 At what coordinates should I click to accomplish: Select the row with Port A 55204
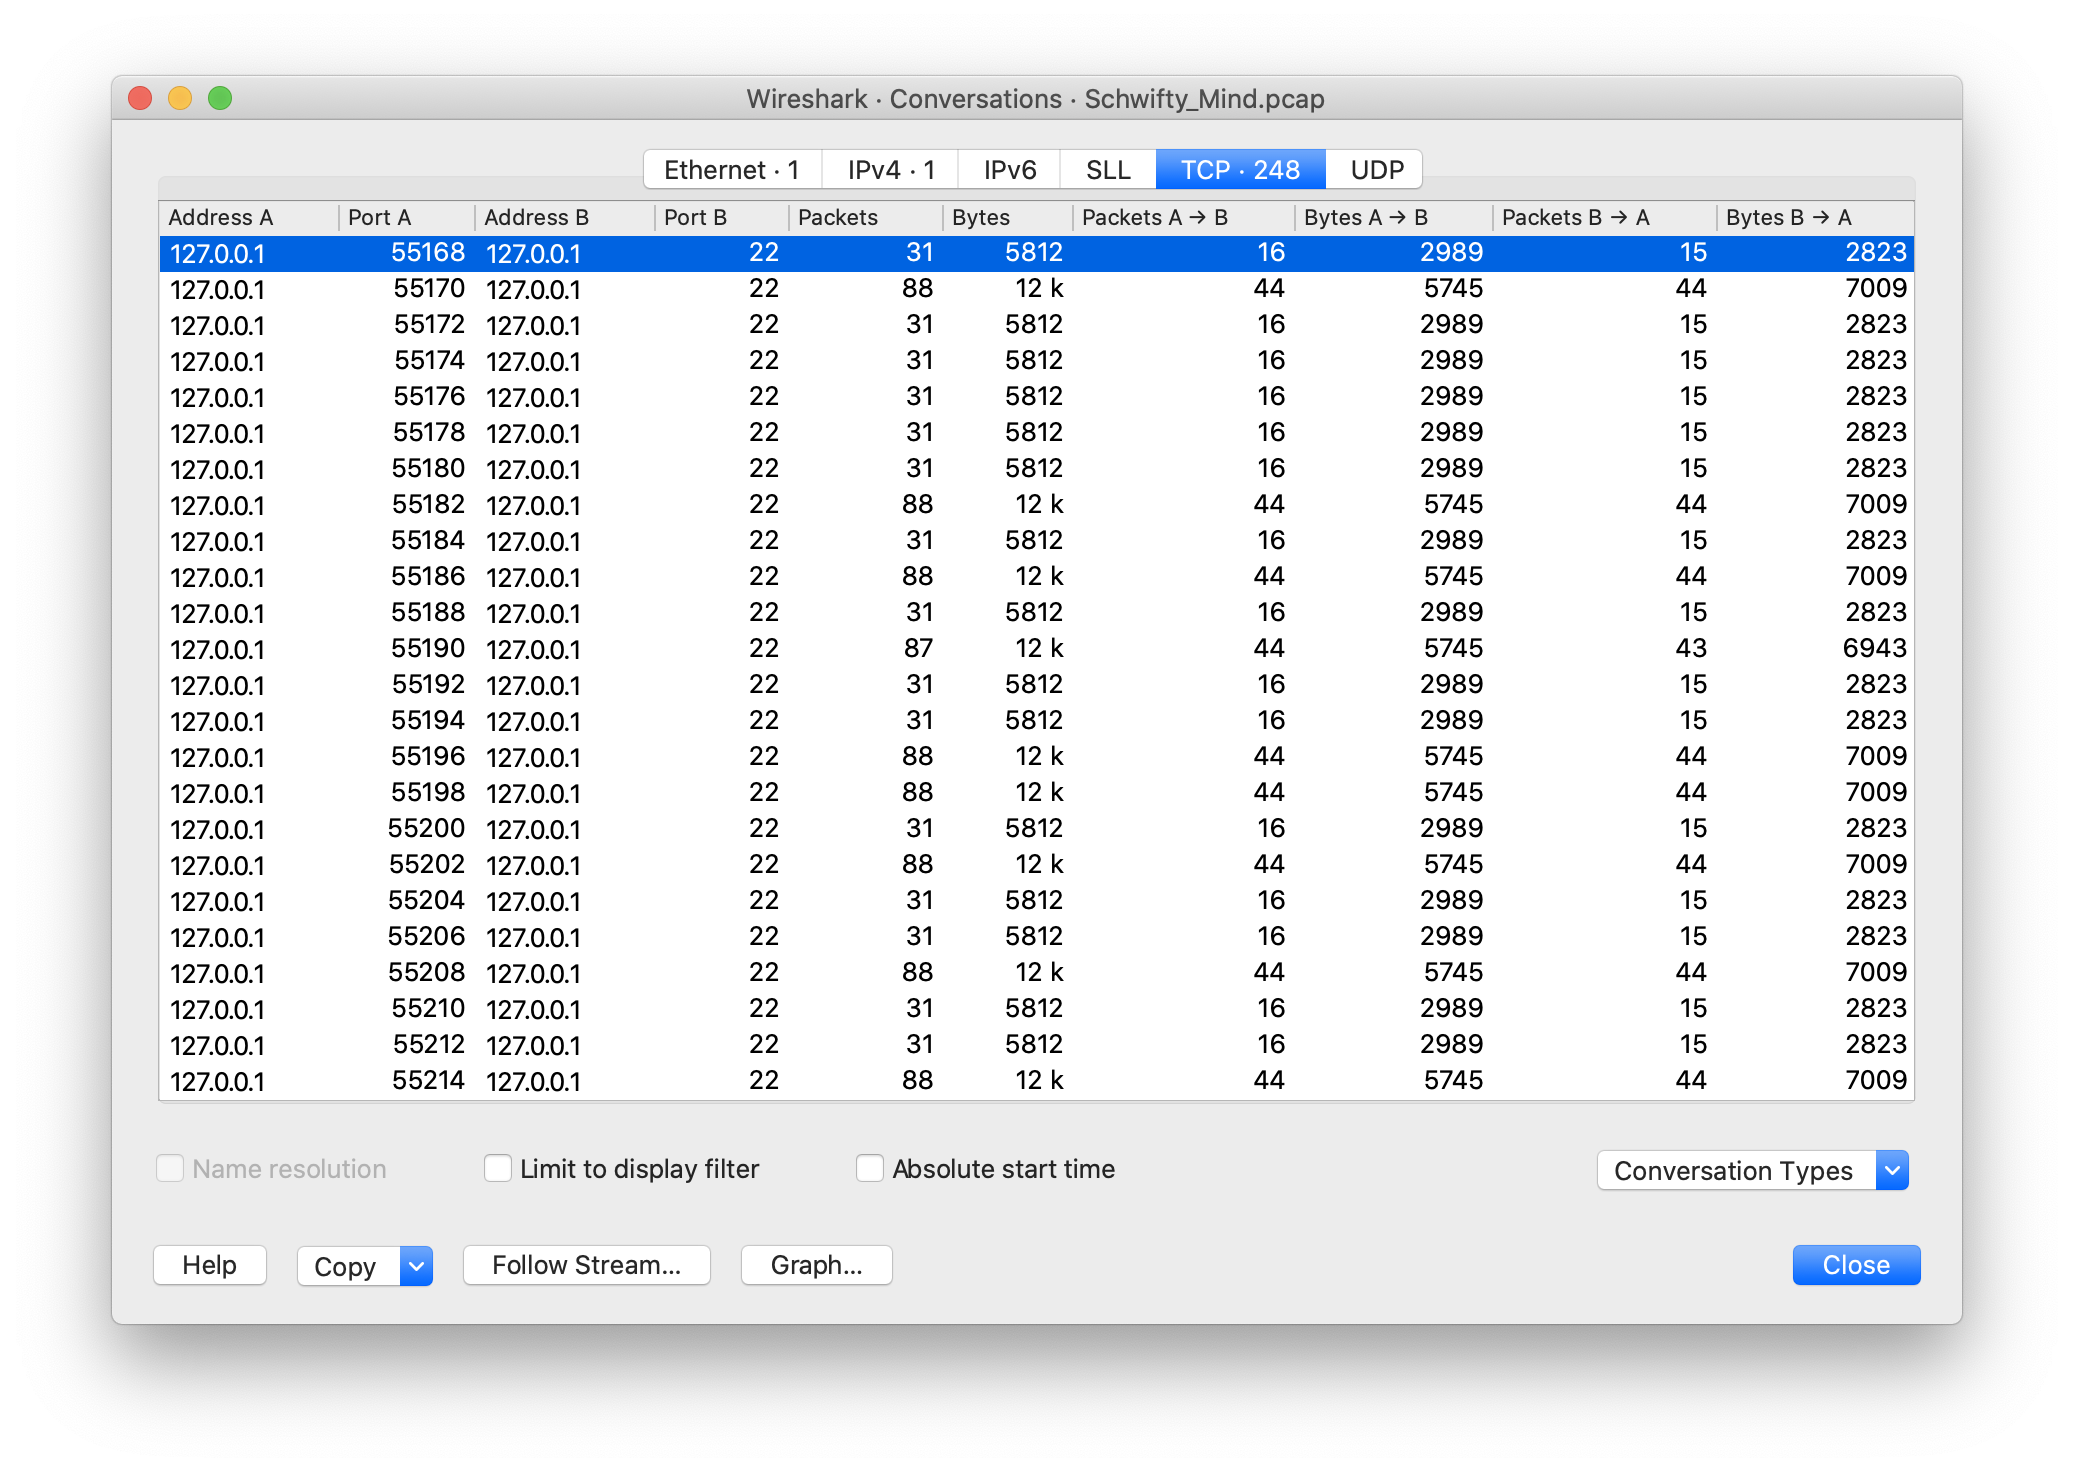(1037, 901)
